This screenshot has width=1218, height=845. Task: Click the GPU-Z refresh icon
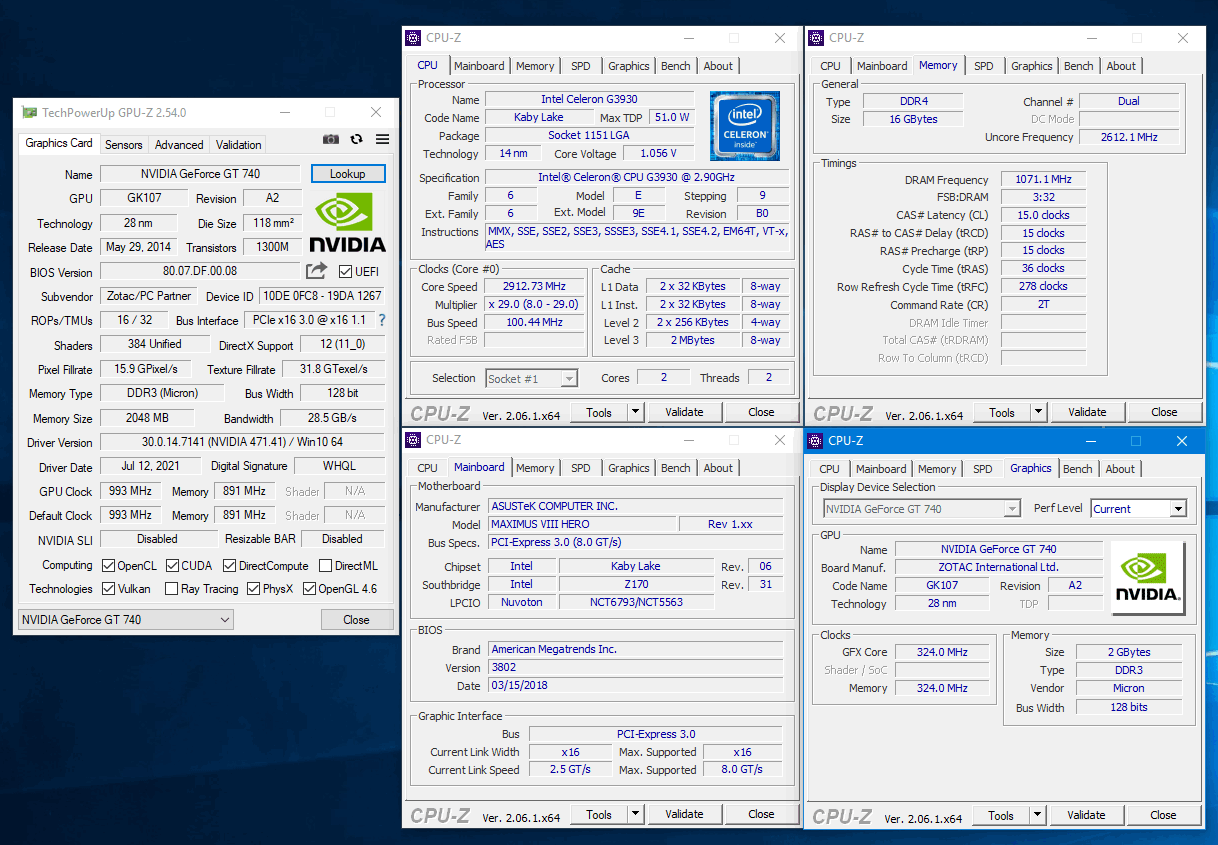click(357, 140)
